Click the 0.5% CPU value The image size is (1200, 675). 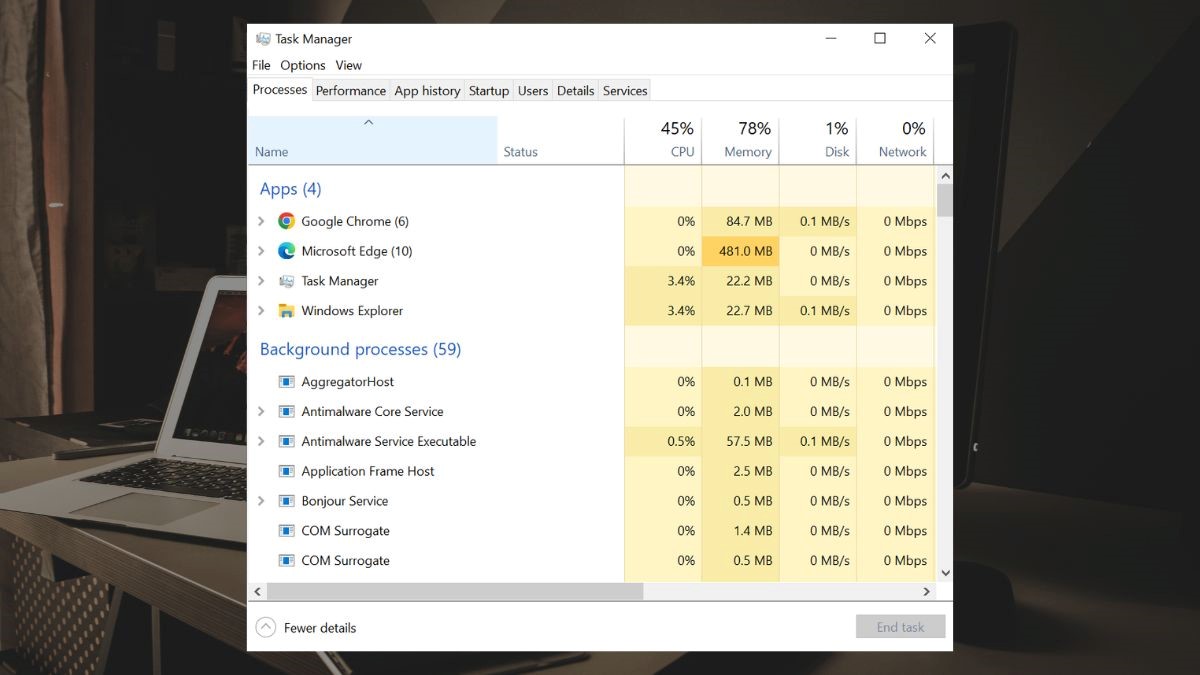click(681, 441)
